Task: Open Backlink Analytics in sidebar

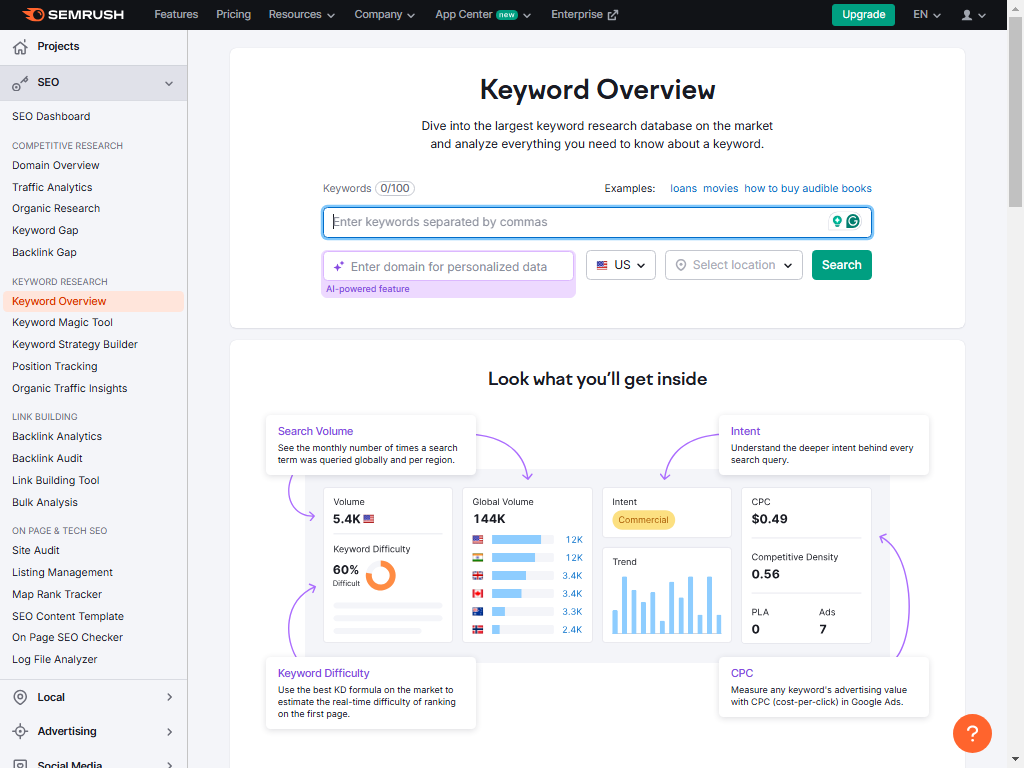Action: 57,436
